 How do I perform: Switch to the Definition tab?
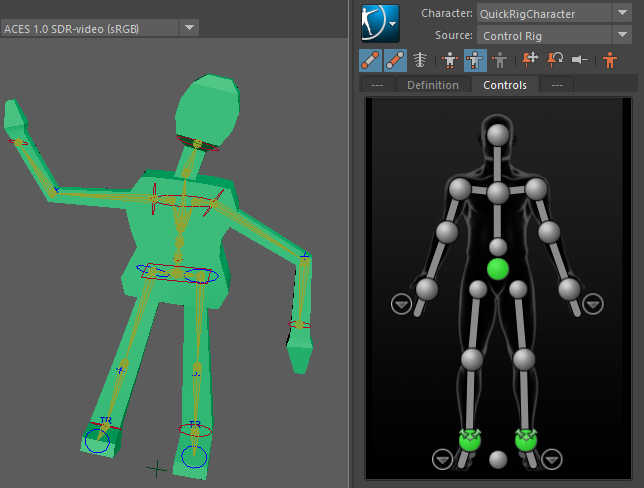click(x=432, y=85)
